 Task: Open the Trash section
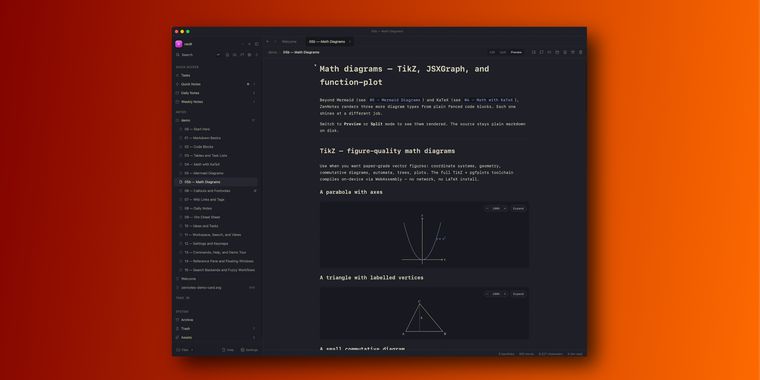tap(216, 329)
